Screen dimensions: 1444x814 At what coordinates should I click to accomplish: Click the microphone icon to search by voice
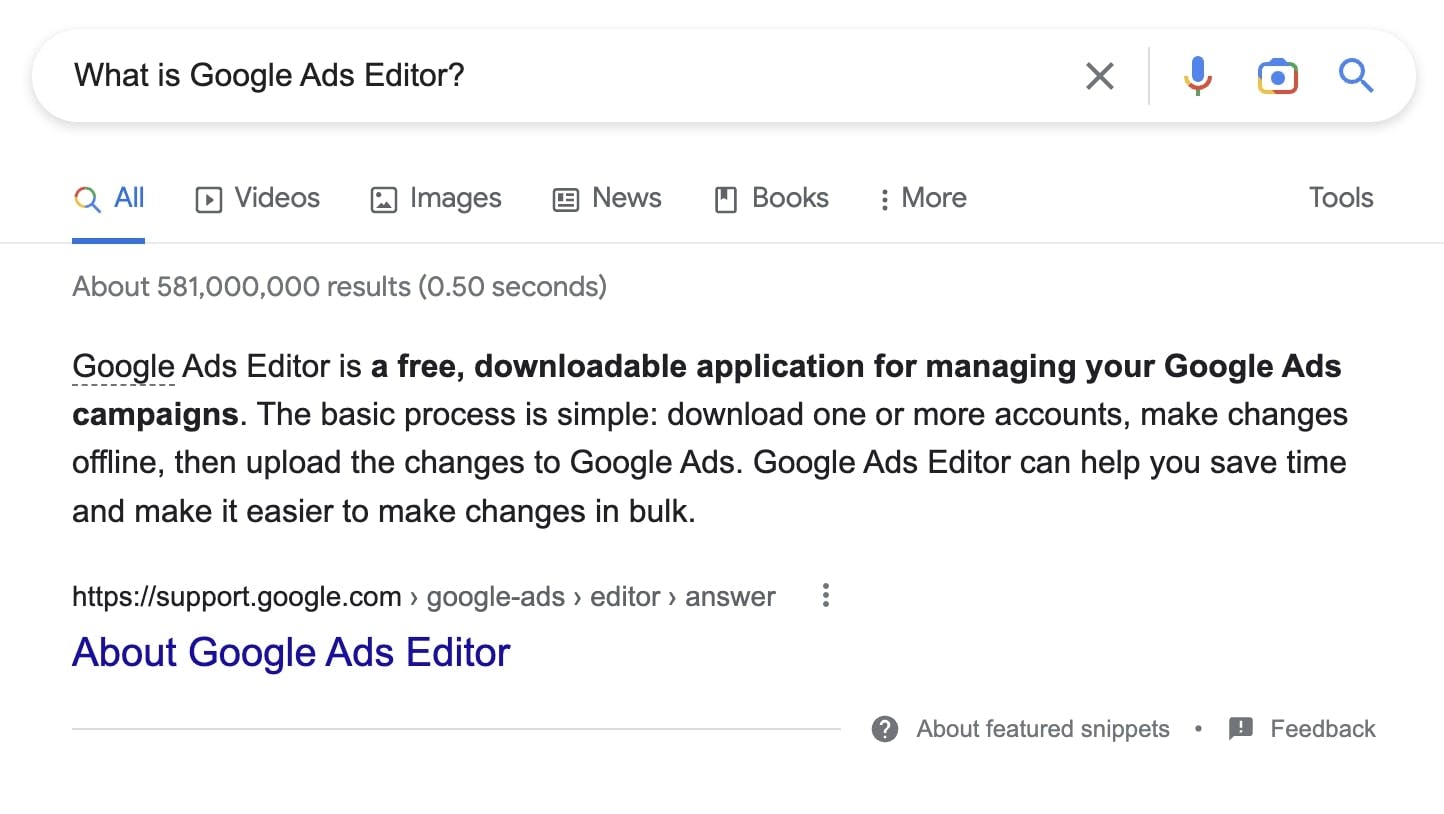tap(1197, 75)
